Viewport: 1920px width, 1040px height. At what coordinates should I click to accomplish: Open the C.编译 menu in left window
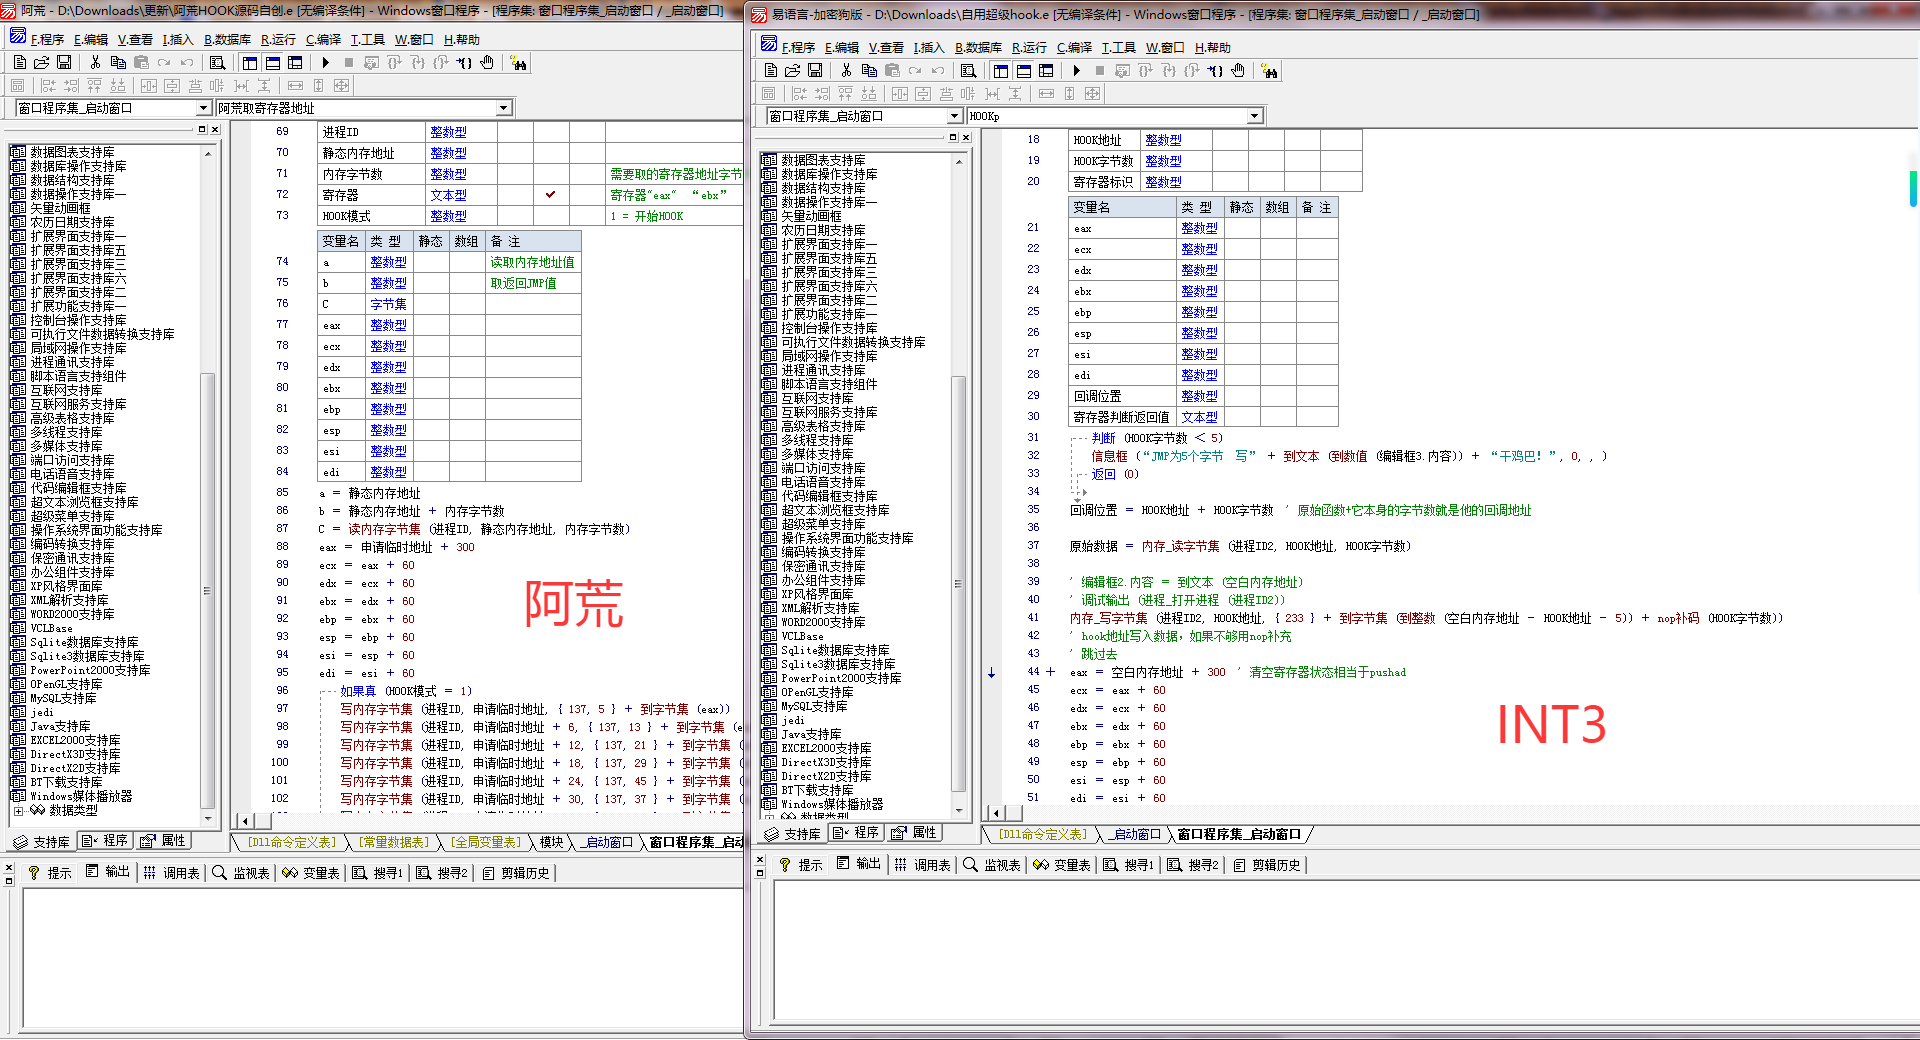(323, 40)
